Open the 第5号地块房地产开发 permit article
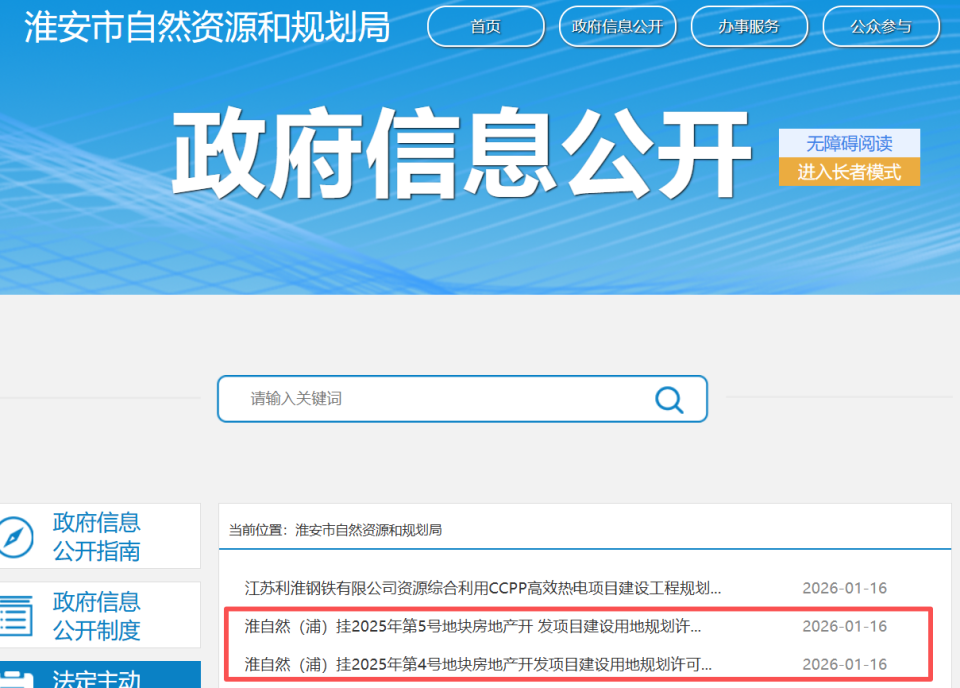Viewport: 960px width, 688px height. tap(480, 626)
